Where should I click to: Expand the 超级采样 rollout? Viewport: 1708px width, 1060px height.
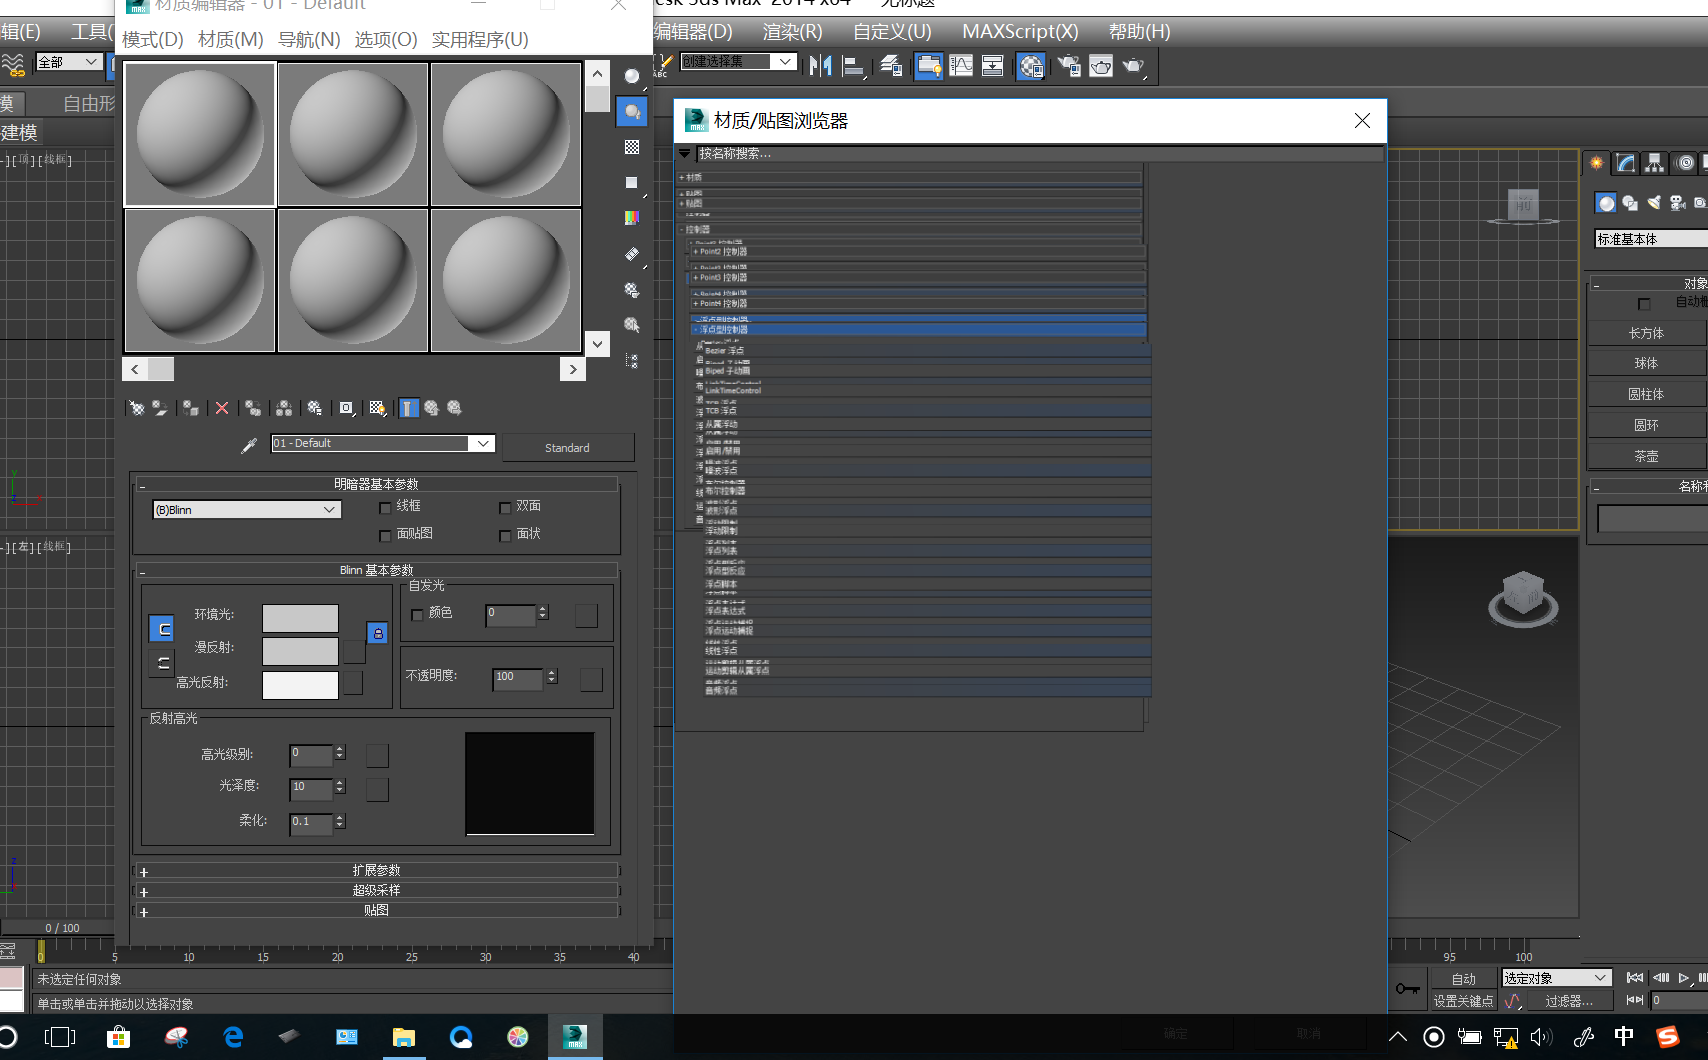click(376, 890)
